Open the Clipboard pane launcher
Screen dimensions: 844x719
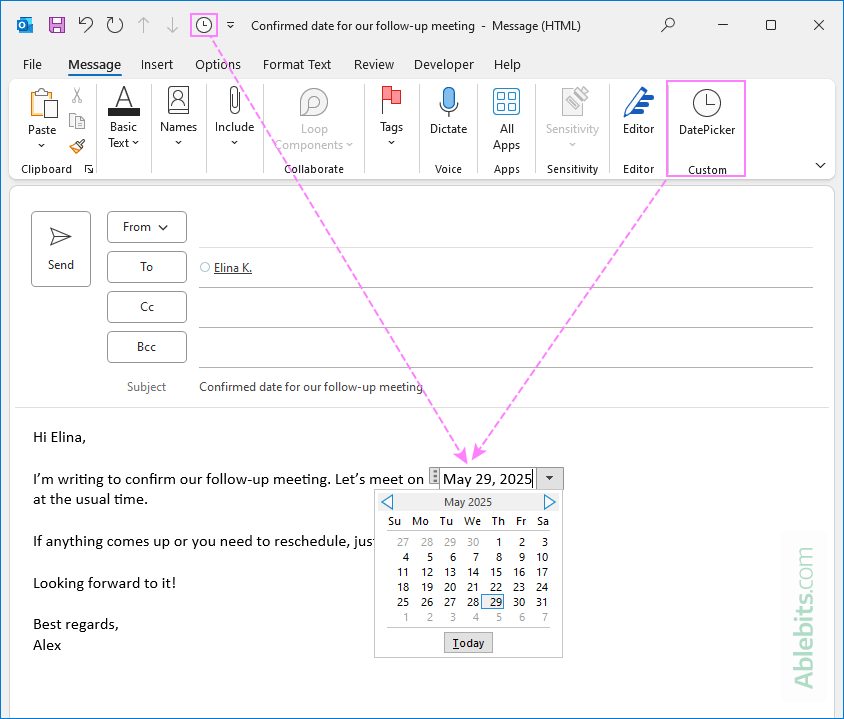coord(89,170)
